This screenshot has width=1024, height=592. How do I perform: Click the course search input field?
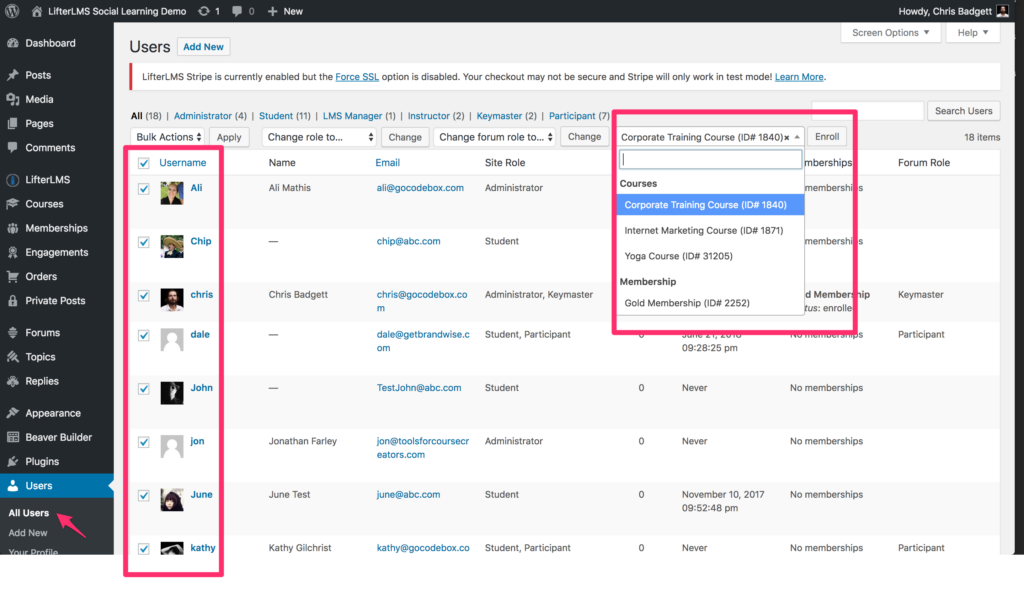click(710, 159)
